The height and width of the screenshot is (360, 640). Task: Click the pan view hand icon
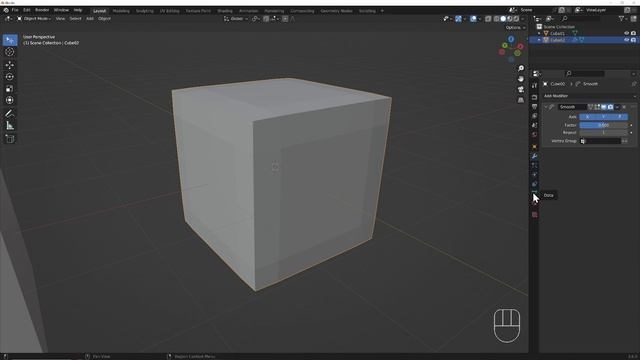521,79
